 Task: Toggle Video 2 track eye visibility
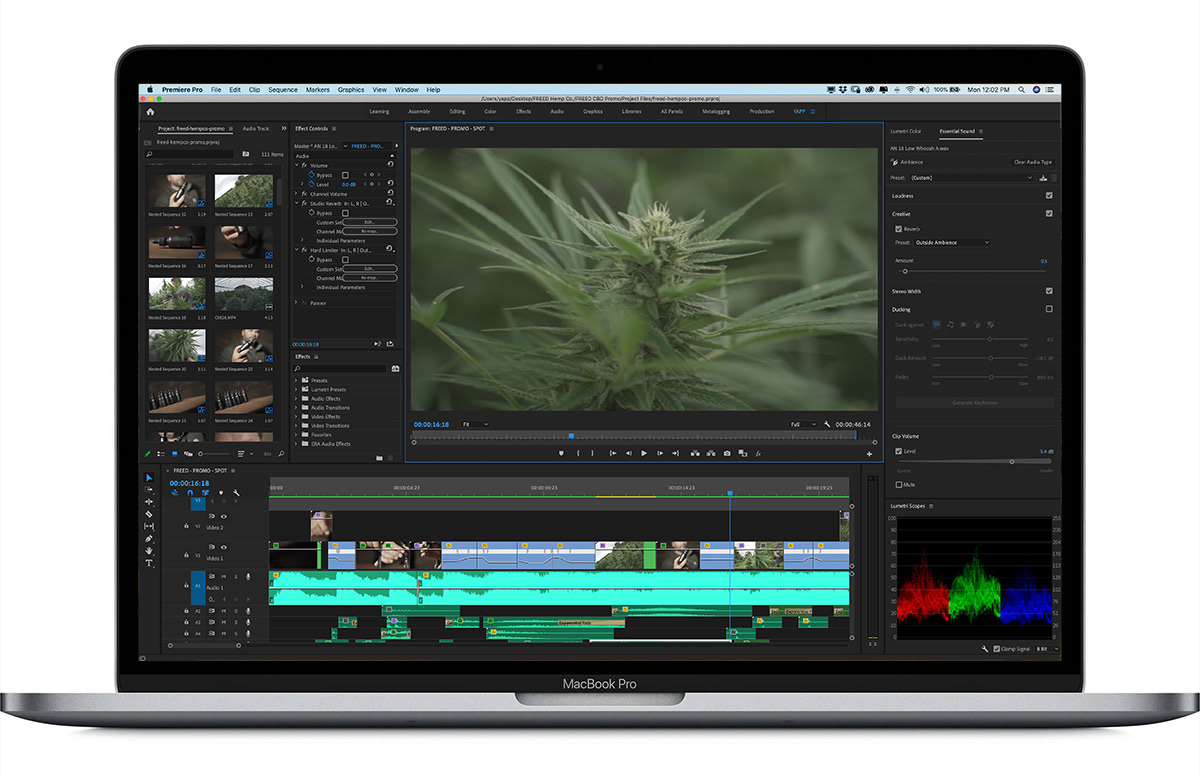pos(224,516)
